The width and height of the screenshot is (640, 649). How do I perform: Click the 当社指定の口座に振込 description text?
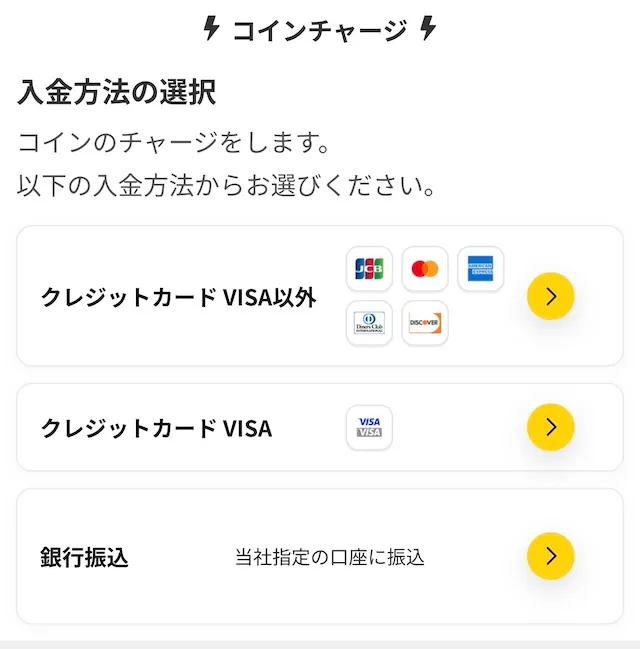click(x=329, y=557)
